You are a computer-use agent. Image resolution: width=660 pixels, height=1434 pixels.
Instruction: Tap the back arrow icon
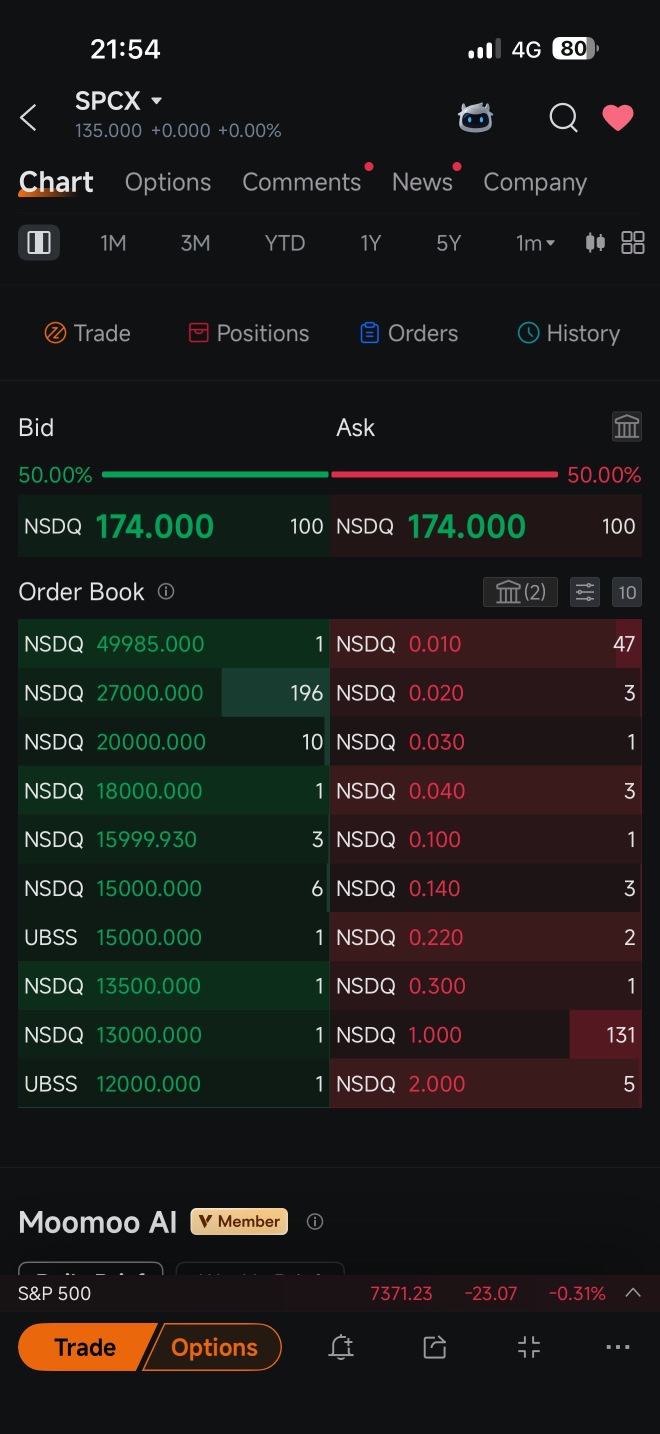28,118
